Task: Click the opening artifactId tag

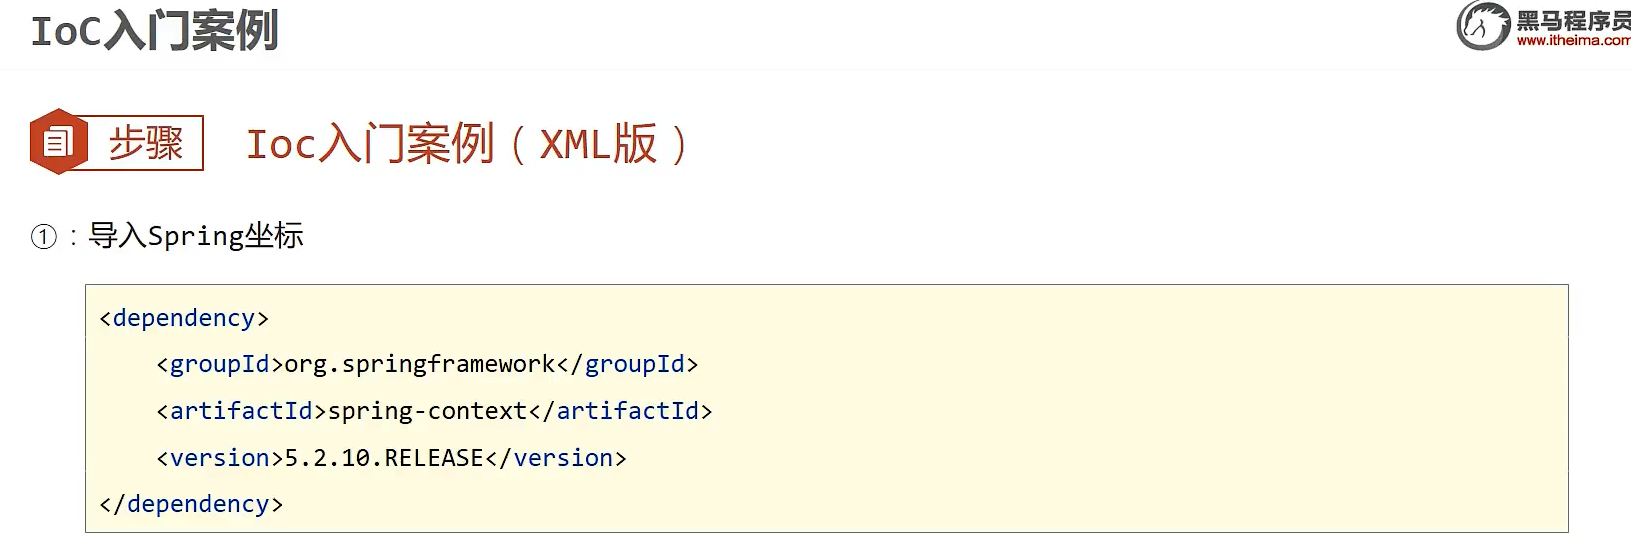Action: point(242,411)
